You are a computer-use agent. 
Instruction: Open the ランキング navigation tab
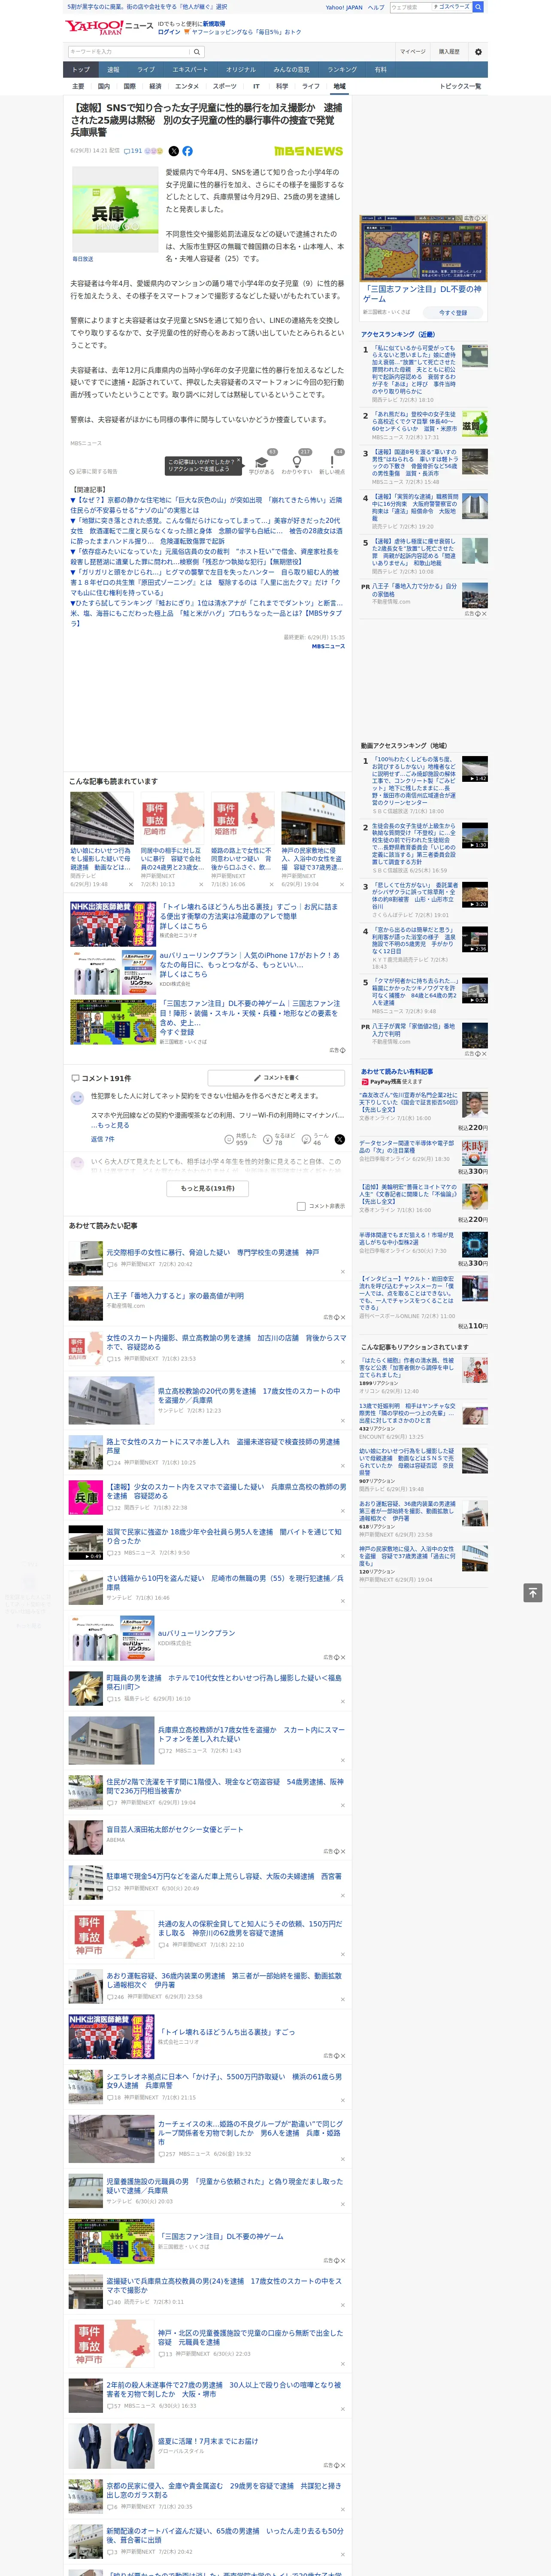point(342,70)
